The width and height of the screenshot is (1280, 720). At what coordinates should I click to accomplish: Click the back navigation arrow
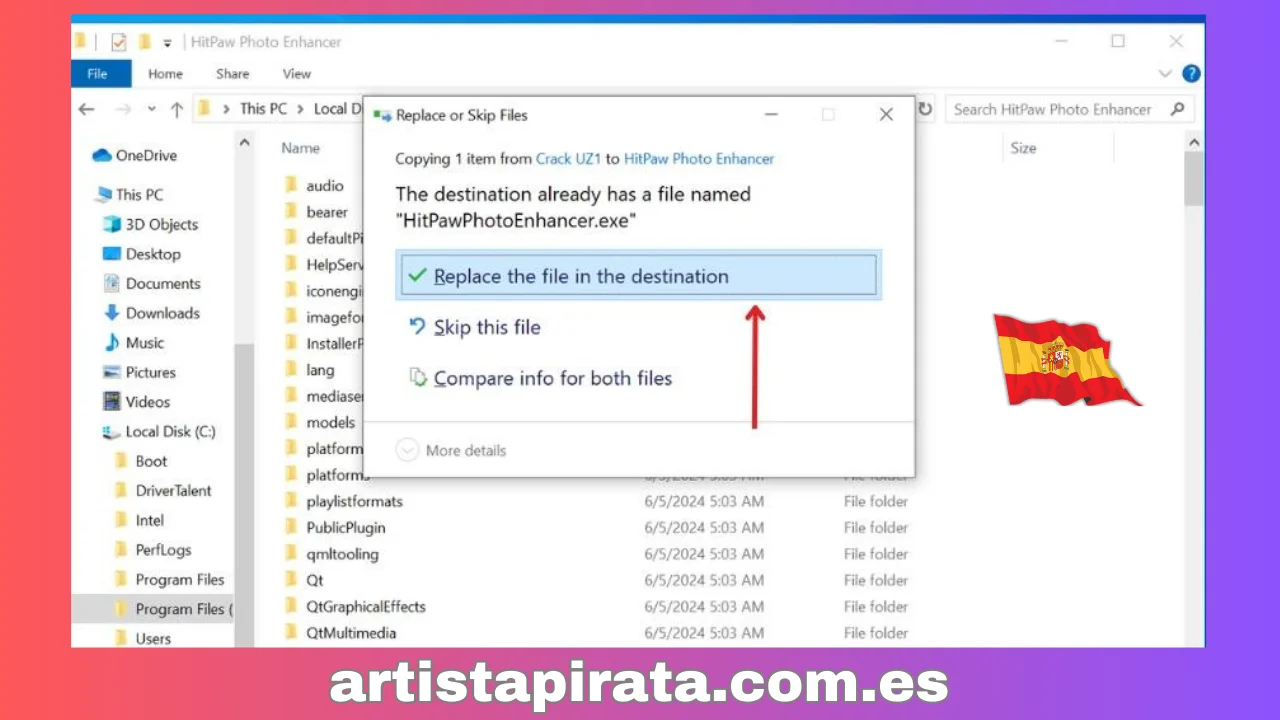(x=87, y=109)
